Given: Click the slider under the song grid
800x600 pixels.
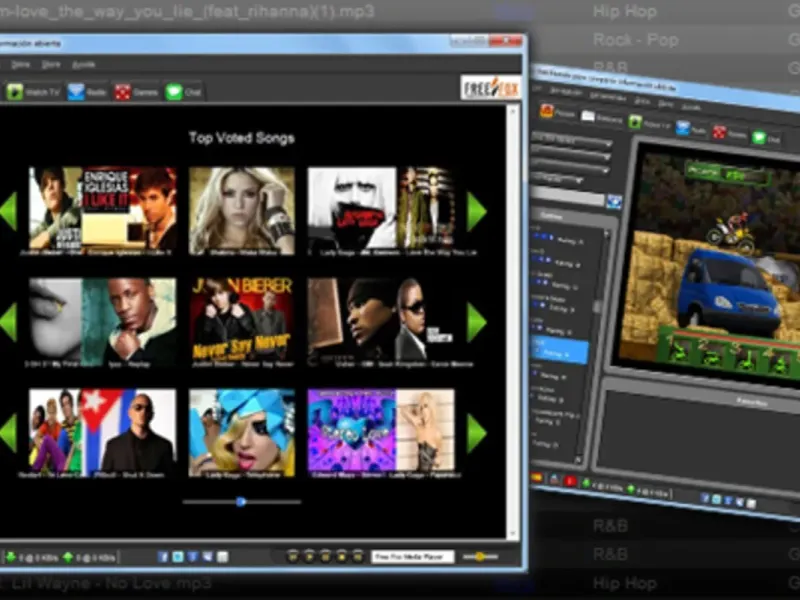Looking at the screenshot, I should click(x=242, y=502).
